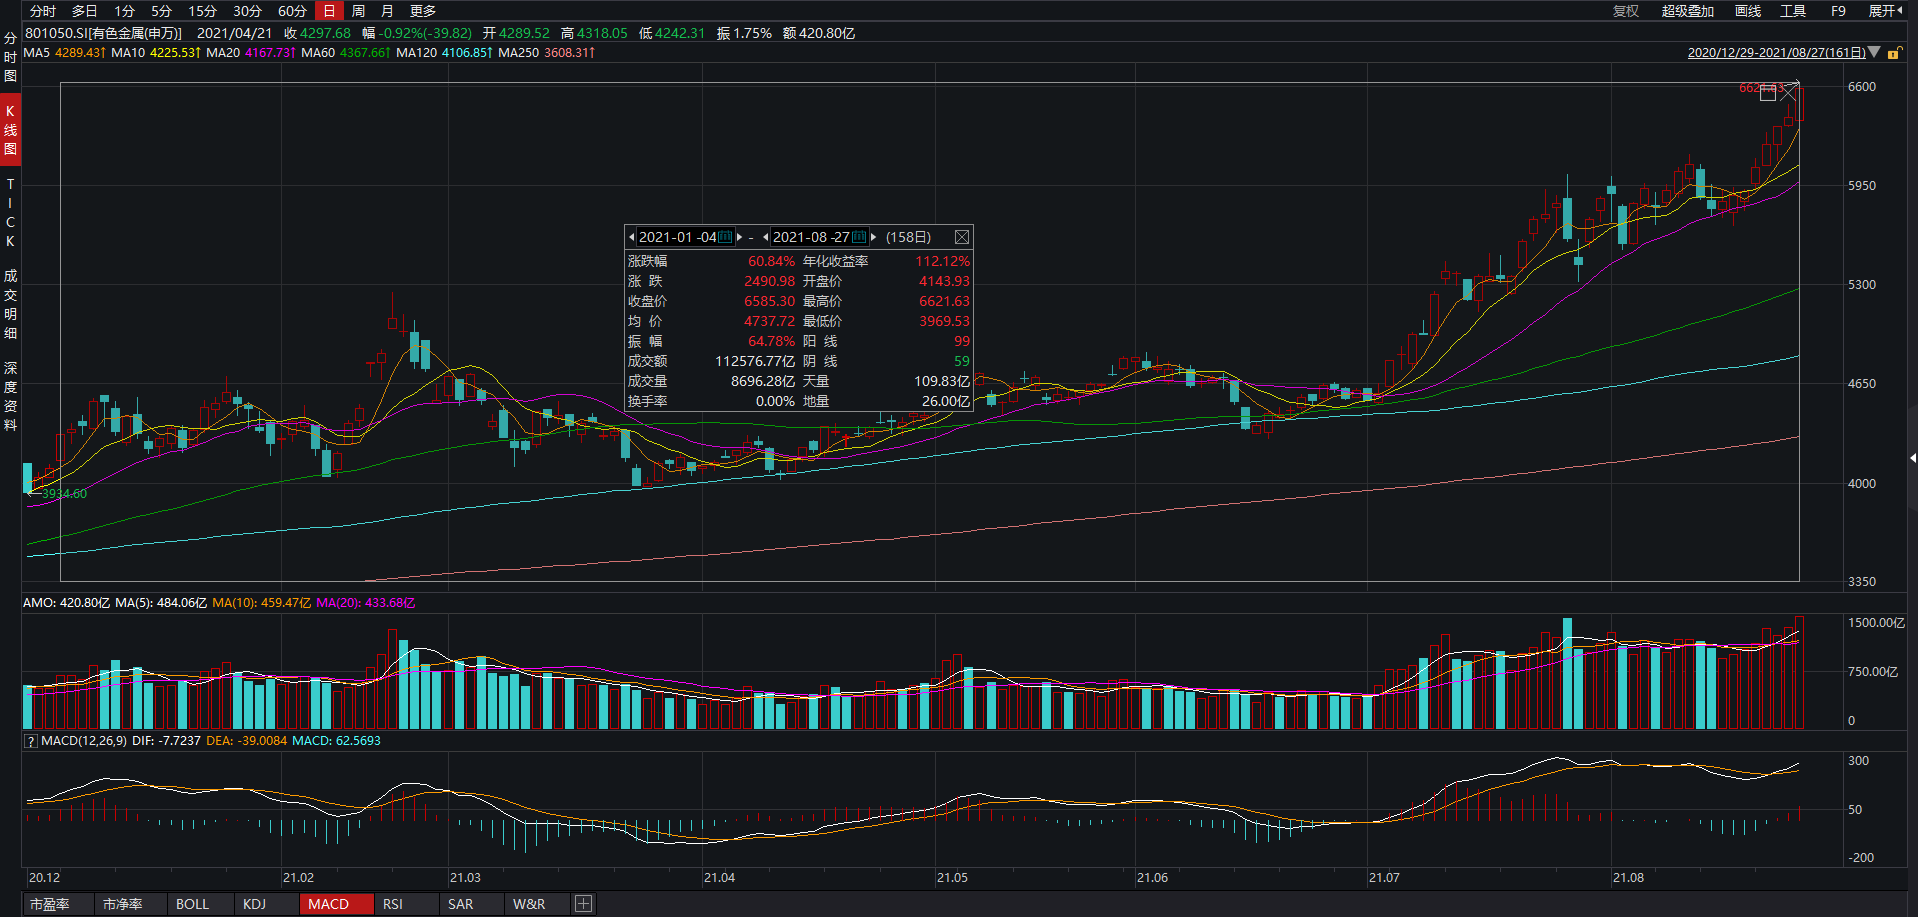The image size is (1918, 917).
Task: Open the 复权 adjustment menu
Action: (x=1626, y=11)
